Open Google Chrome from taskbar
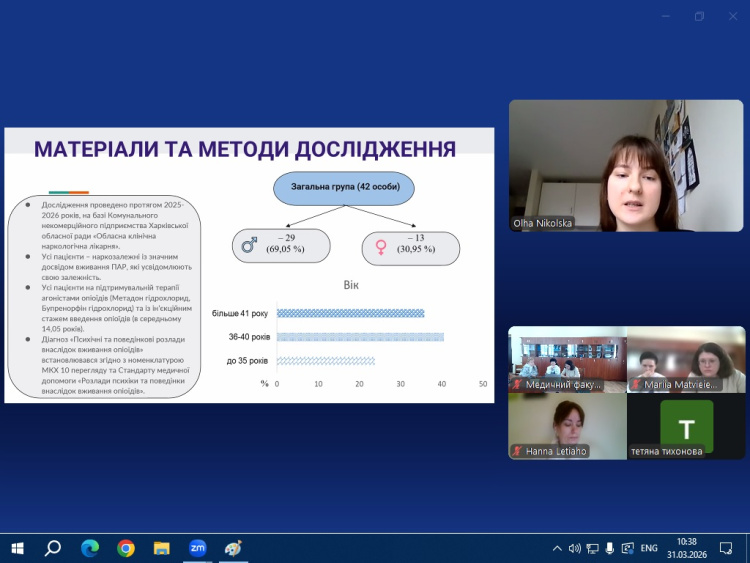 click(x=126, y=548)
